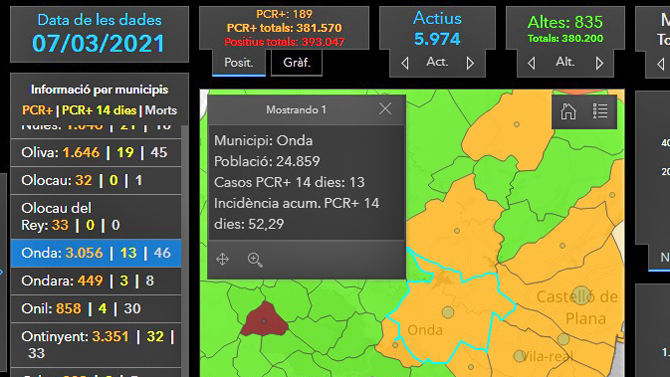Click the right arrow beside Alt.
Screen dimensions: 670x377
(599, 63)
